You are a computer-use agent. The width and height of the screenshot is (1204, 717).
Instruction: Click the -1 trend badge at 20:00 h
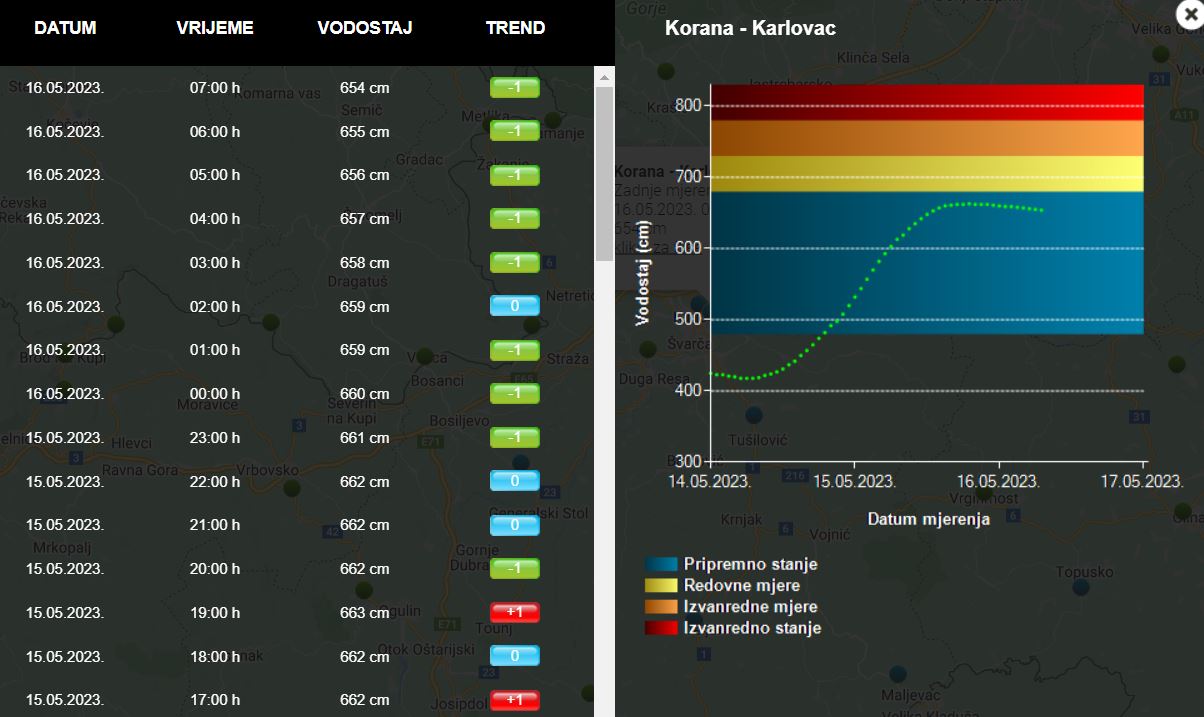tap(514, 568)
